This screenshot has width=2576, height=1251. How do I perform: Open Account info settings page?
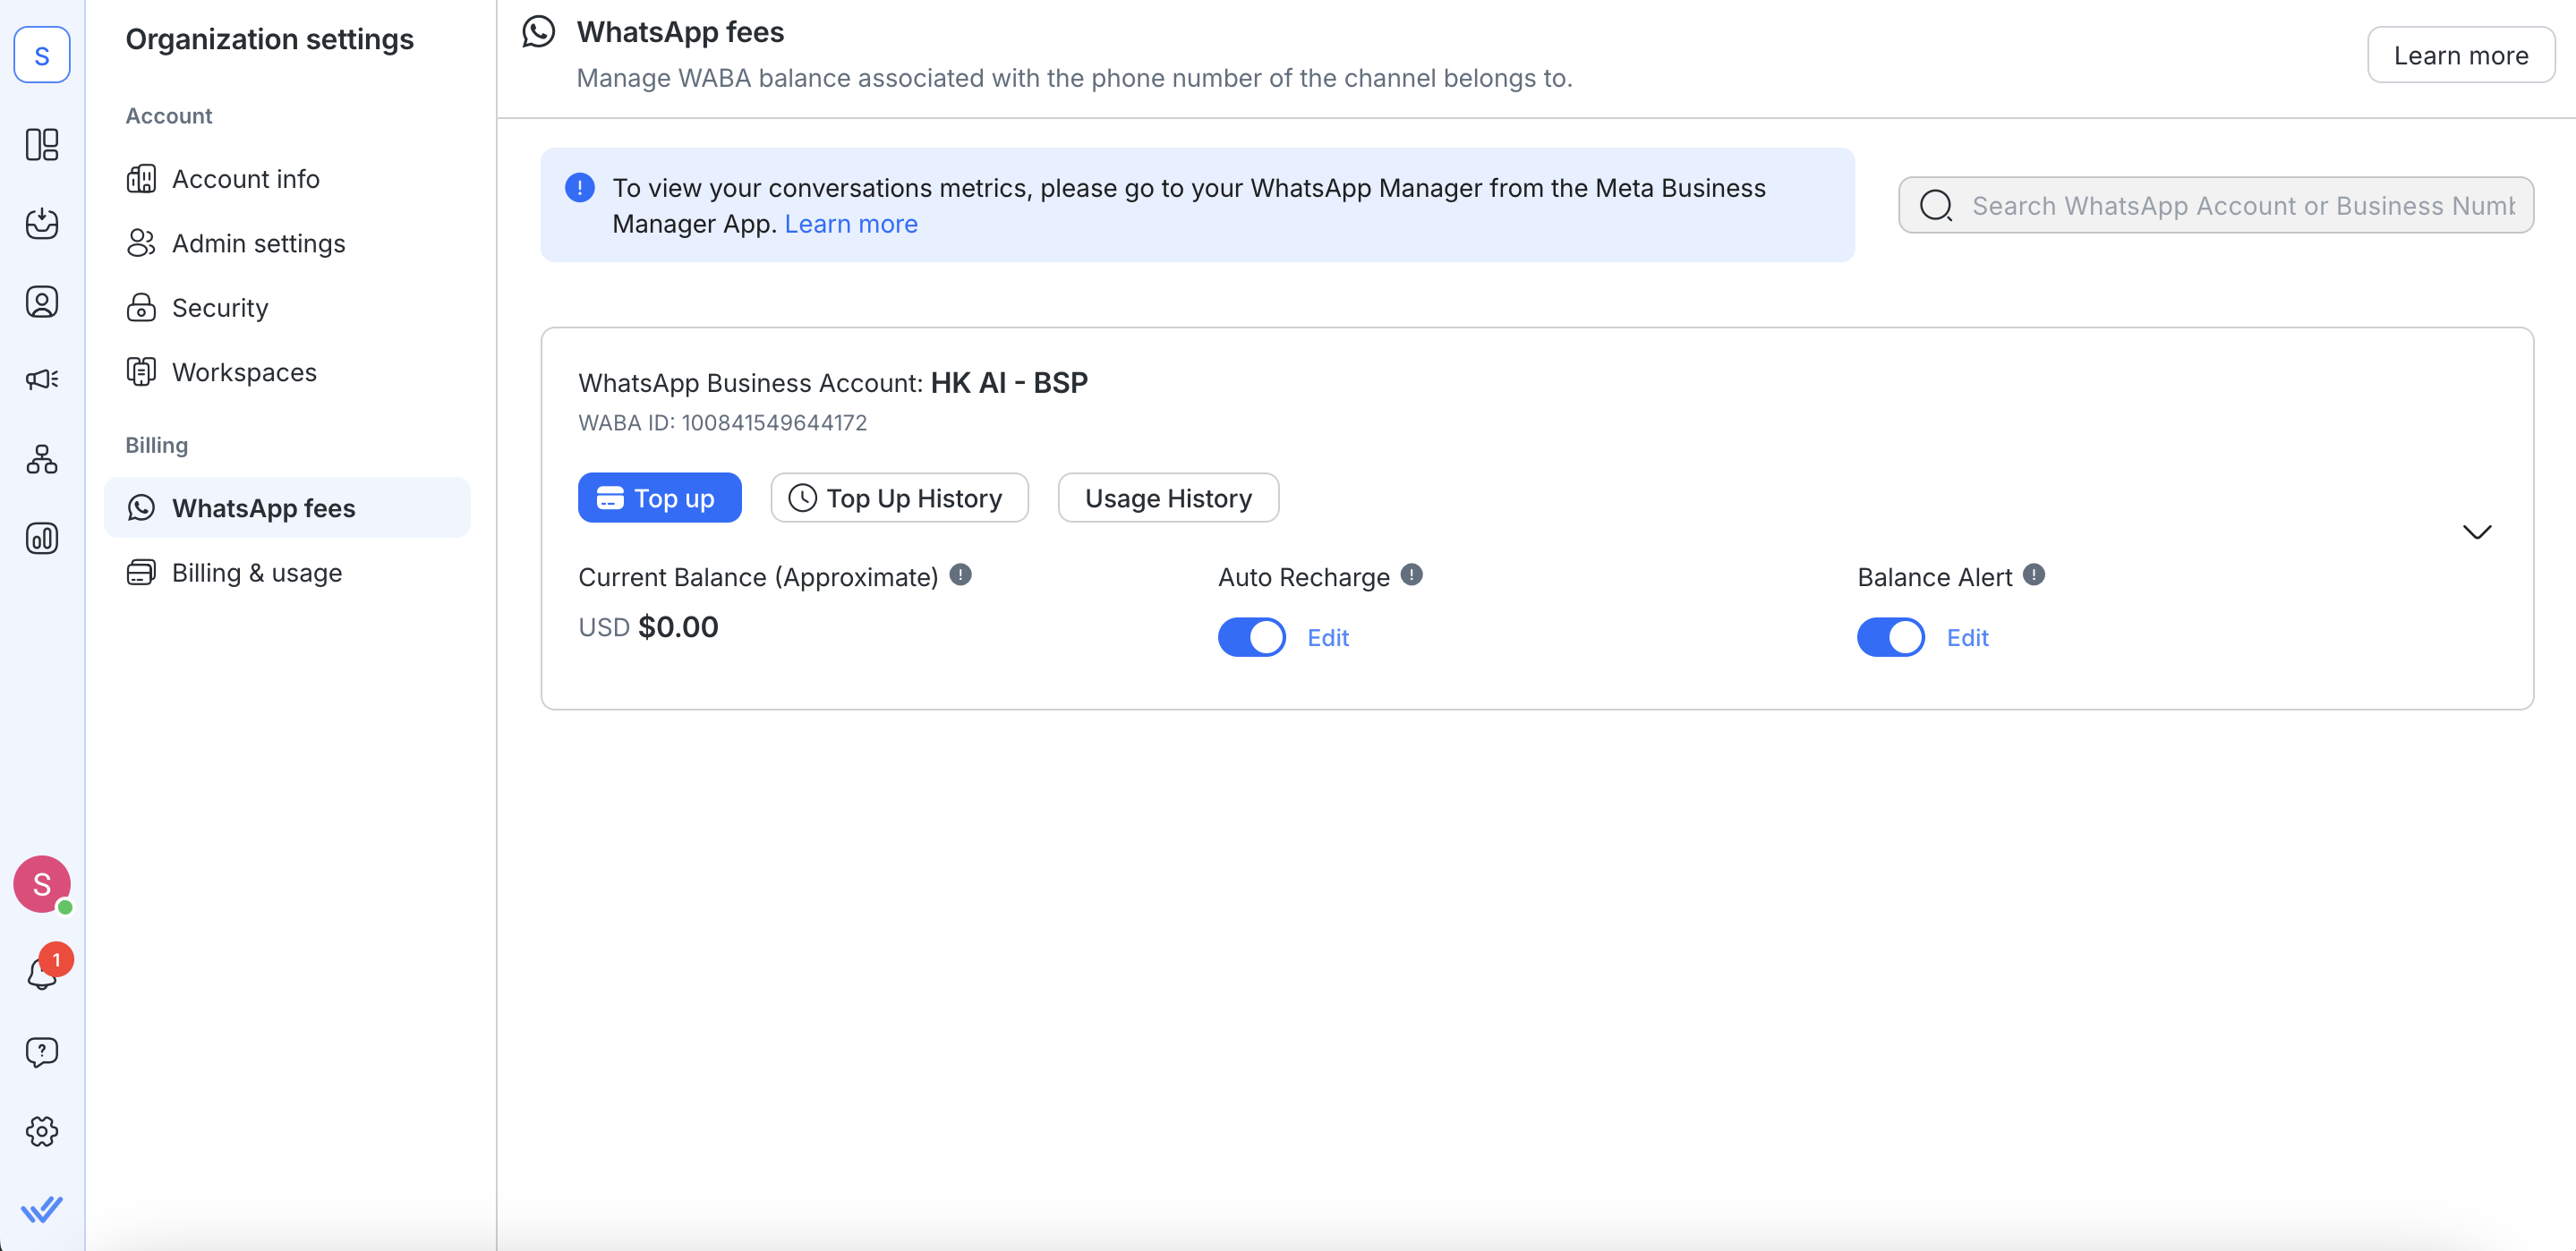pyautogui.click(x=245, y=179)
